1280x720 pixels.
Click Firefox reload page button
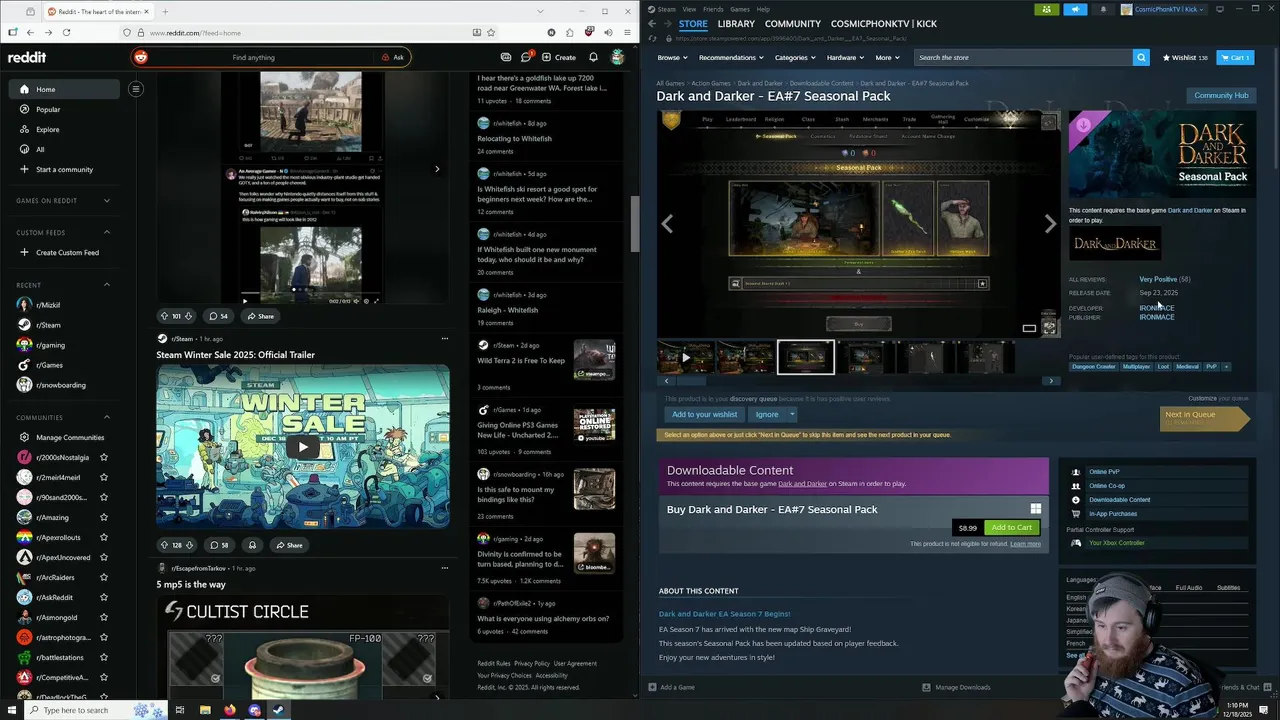click(x=67, y=32)
